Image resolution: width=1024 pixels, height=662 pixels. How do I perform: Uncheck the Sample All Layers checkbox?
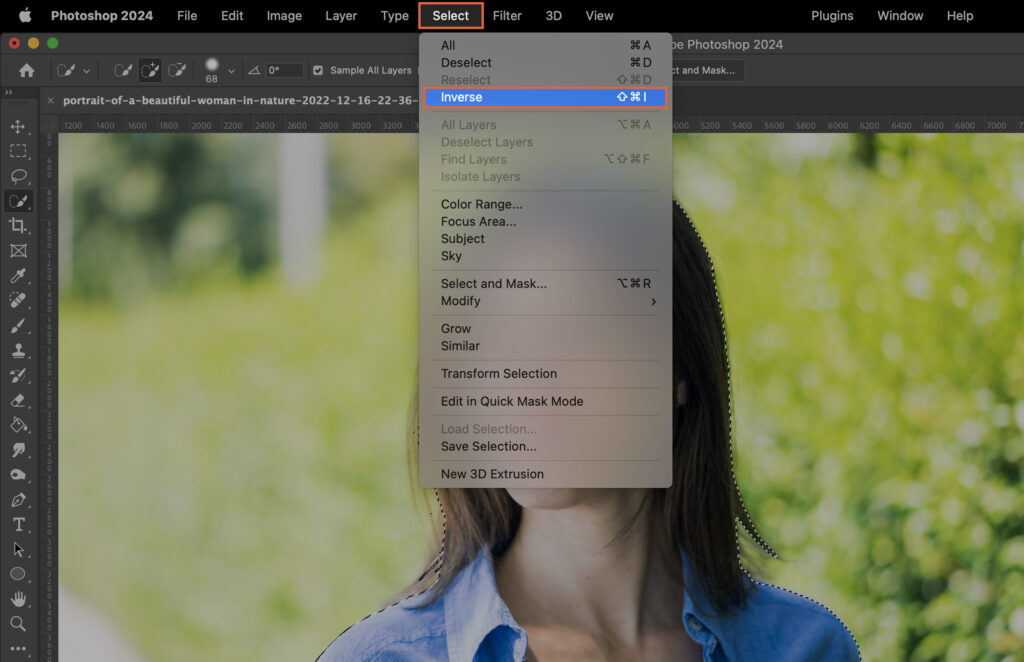pos(317,70)
